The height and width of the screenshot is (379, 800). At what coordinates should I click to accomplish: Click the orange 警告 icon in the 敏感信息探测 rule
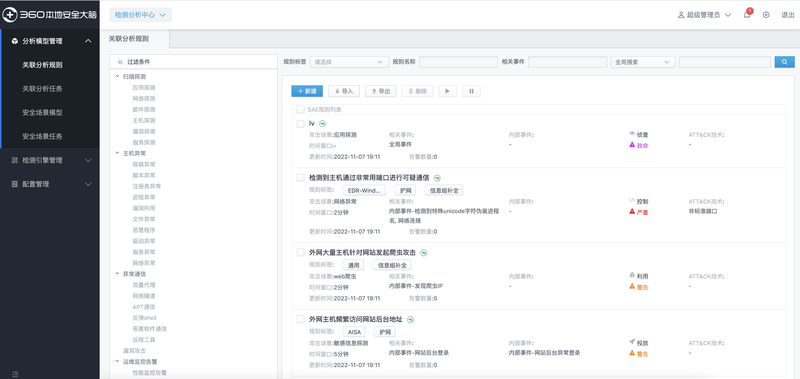(632, 353)
